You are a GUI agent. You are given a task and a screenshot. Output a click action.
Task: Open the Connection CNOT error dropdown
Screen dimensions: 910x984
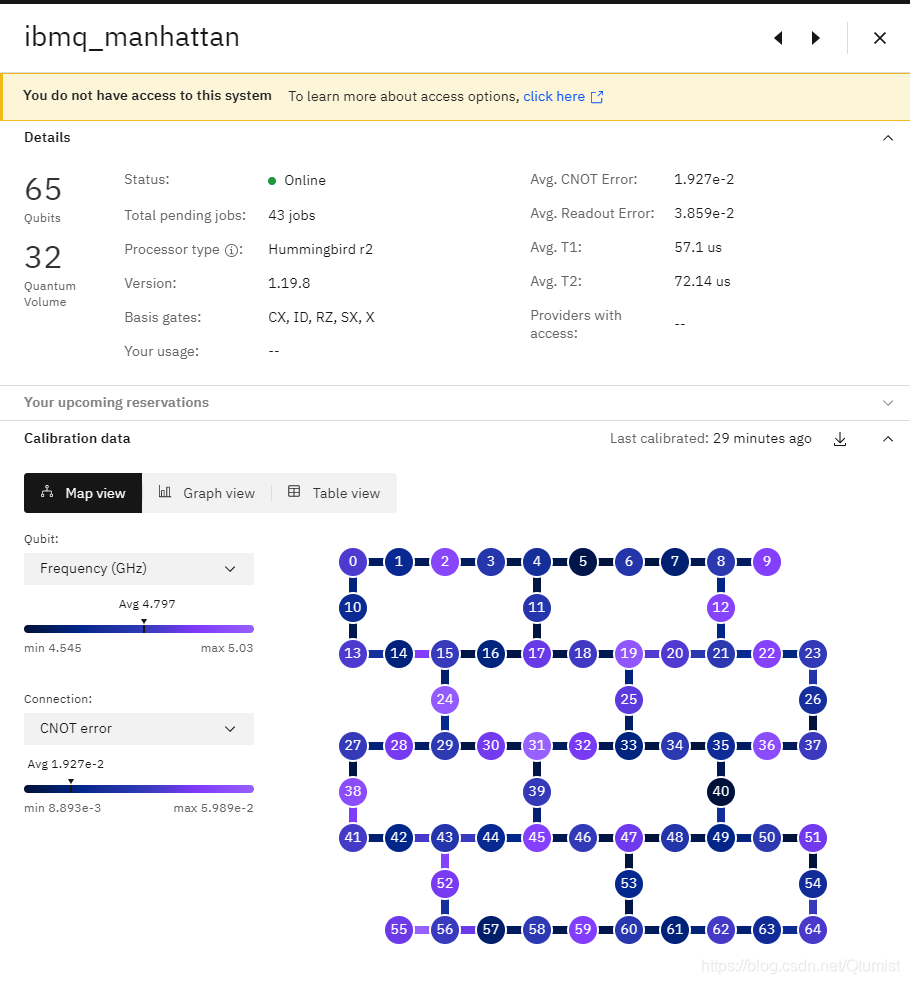[139, 729]
